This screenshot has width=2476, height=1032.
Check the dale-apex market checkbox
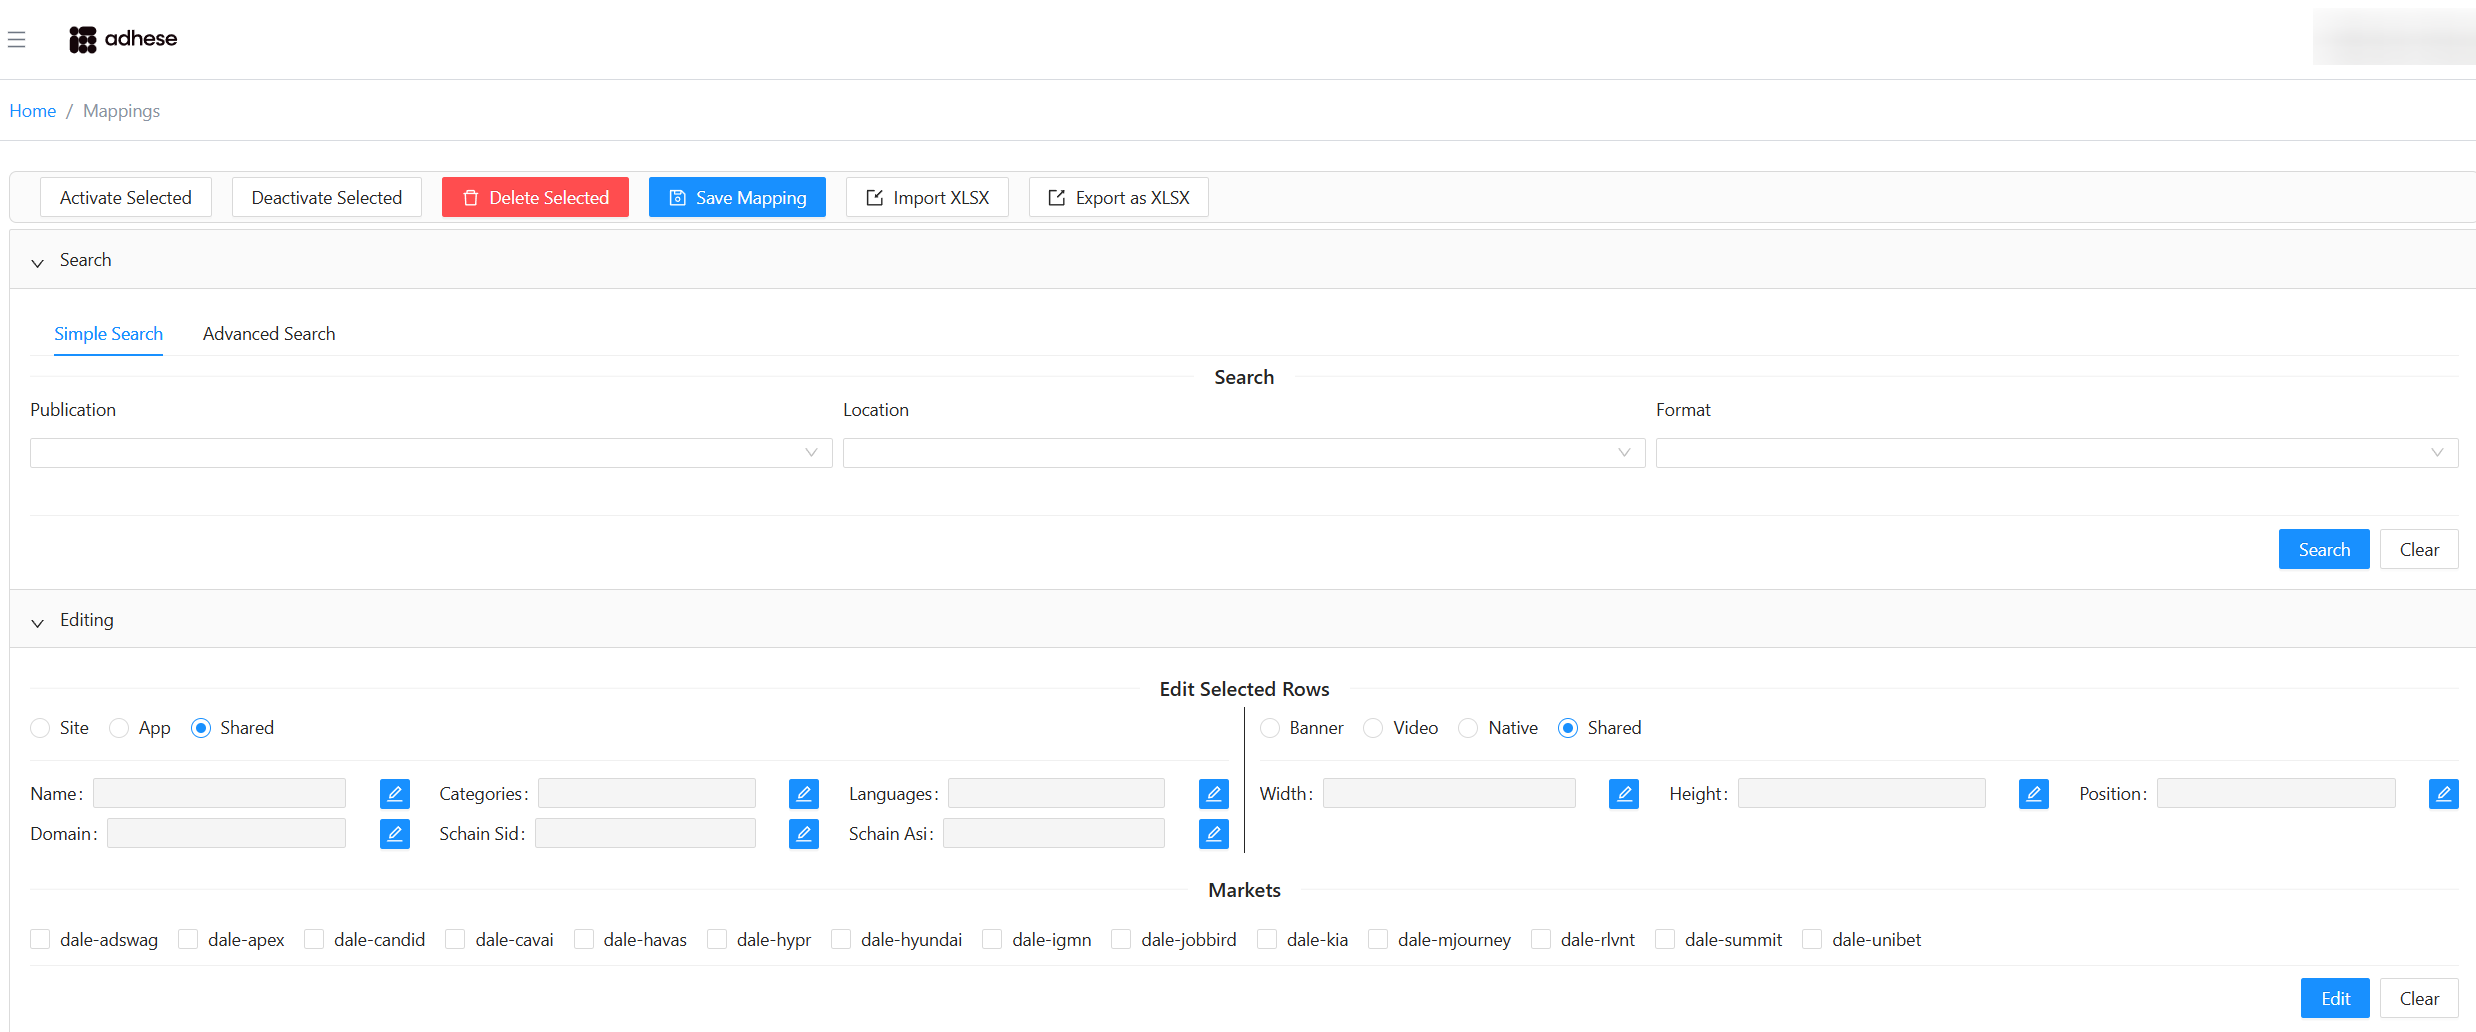tap(188, 940)
